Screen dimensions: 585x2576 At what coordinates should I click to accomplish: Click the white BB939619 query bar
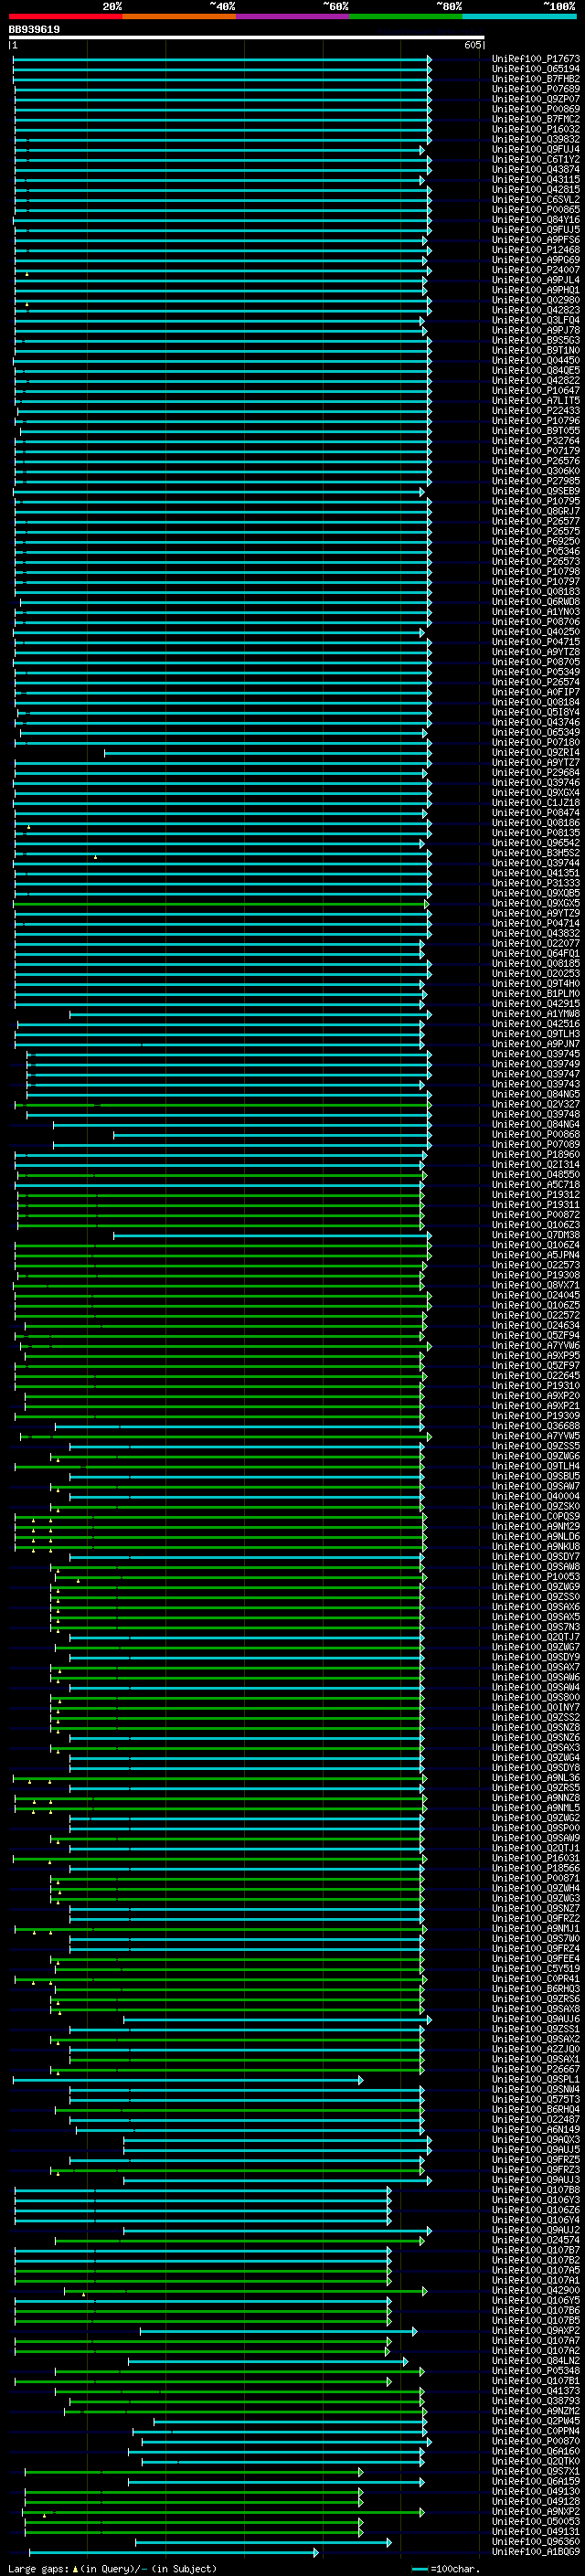click(247, 38)
